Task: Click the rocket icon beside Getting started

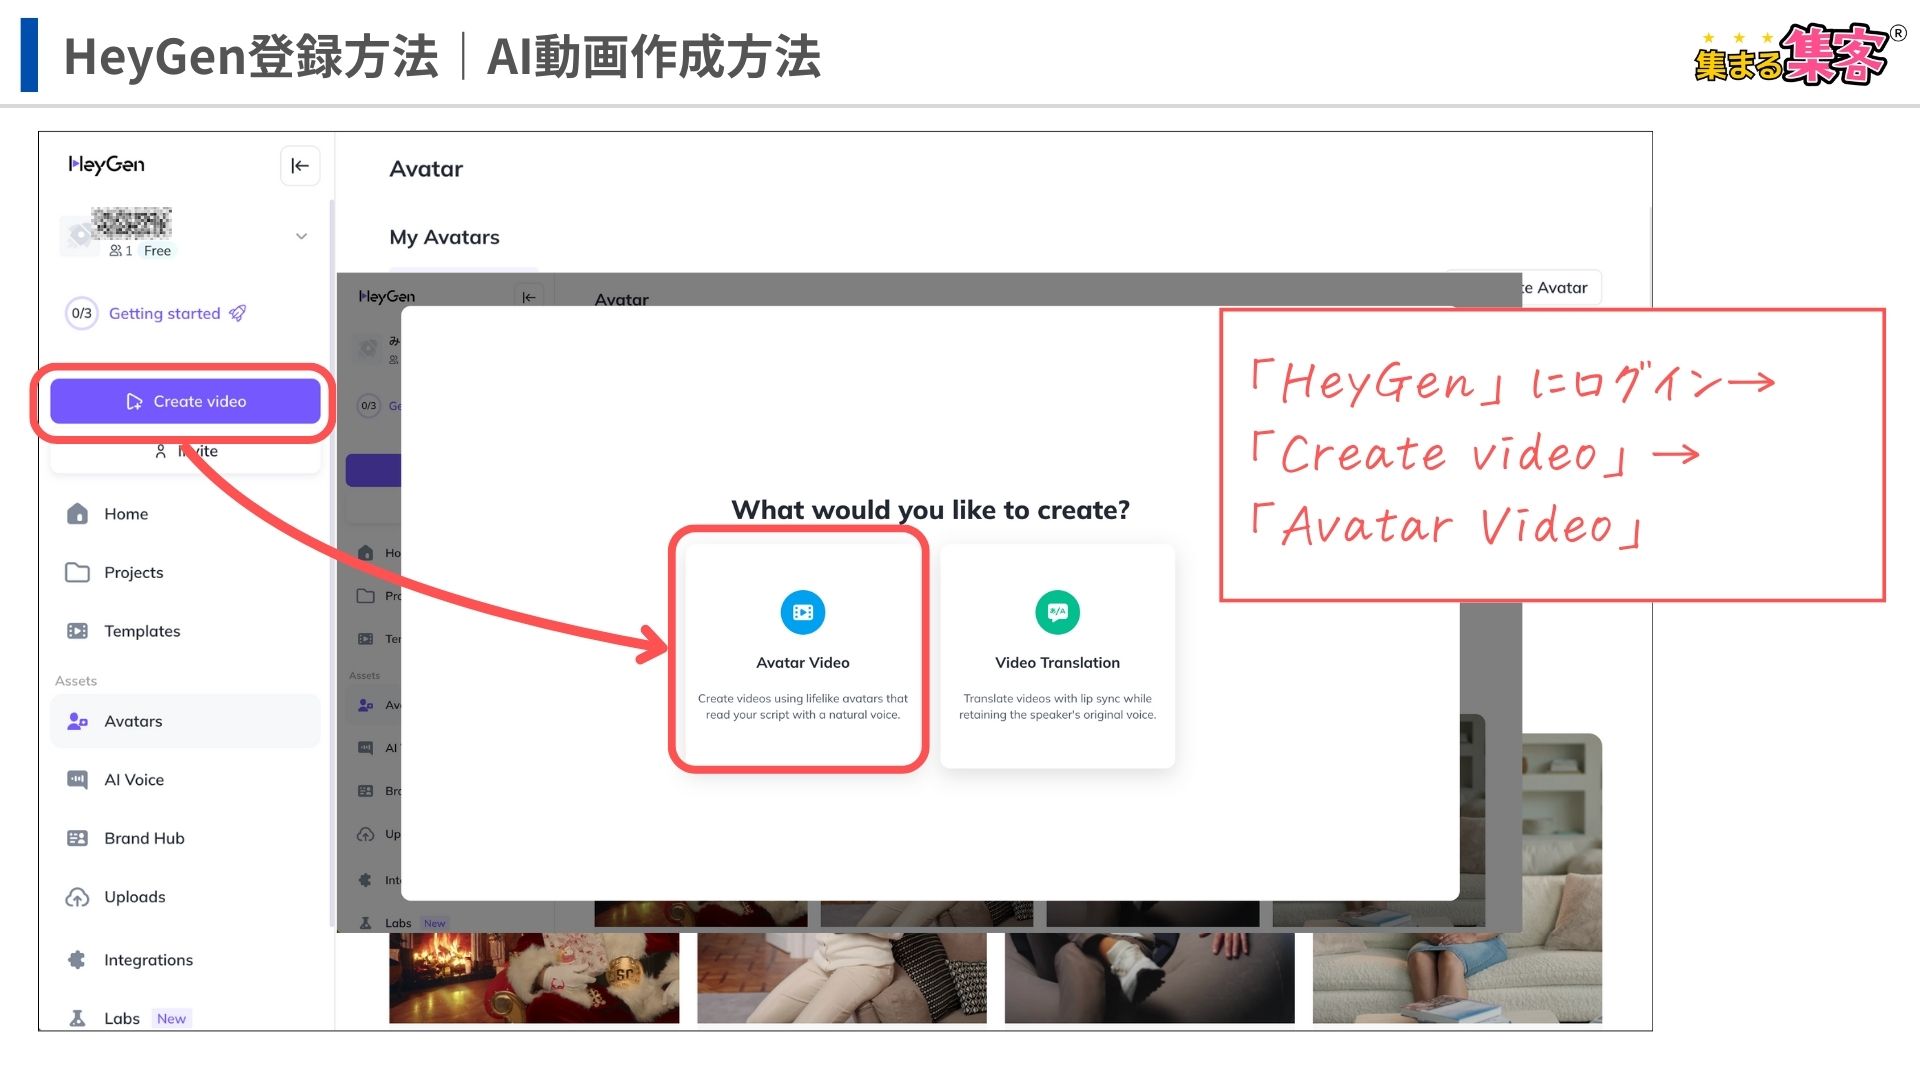Action: 238,313
